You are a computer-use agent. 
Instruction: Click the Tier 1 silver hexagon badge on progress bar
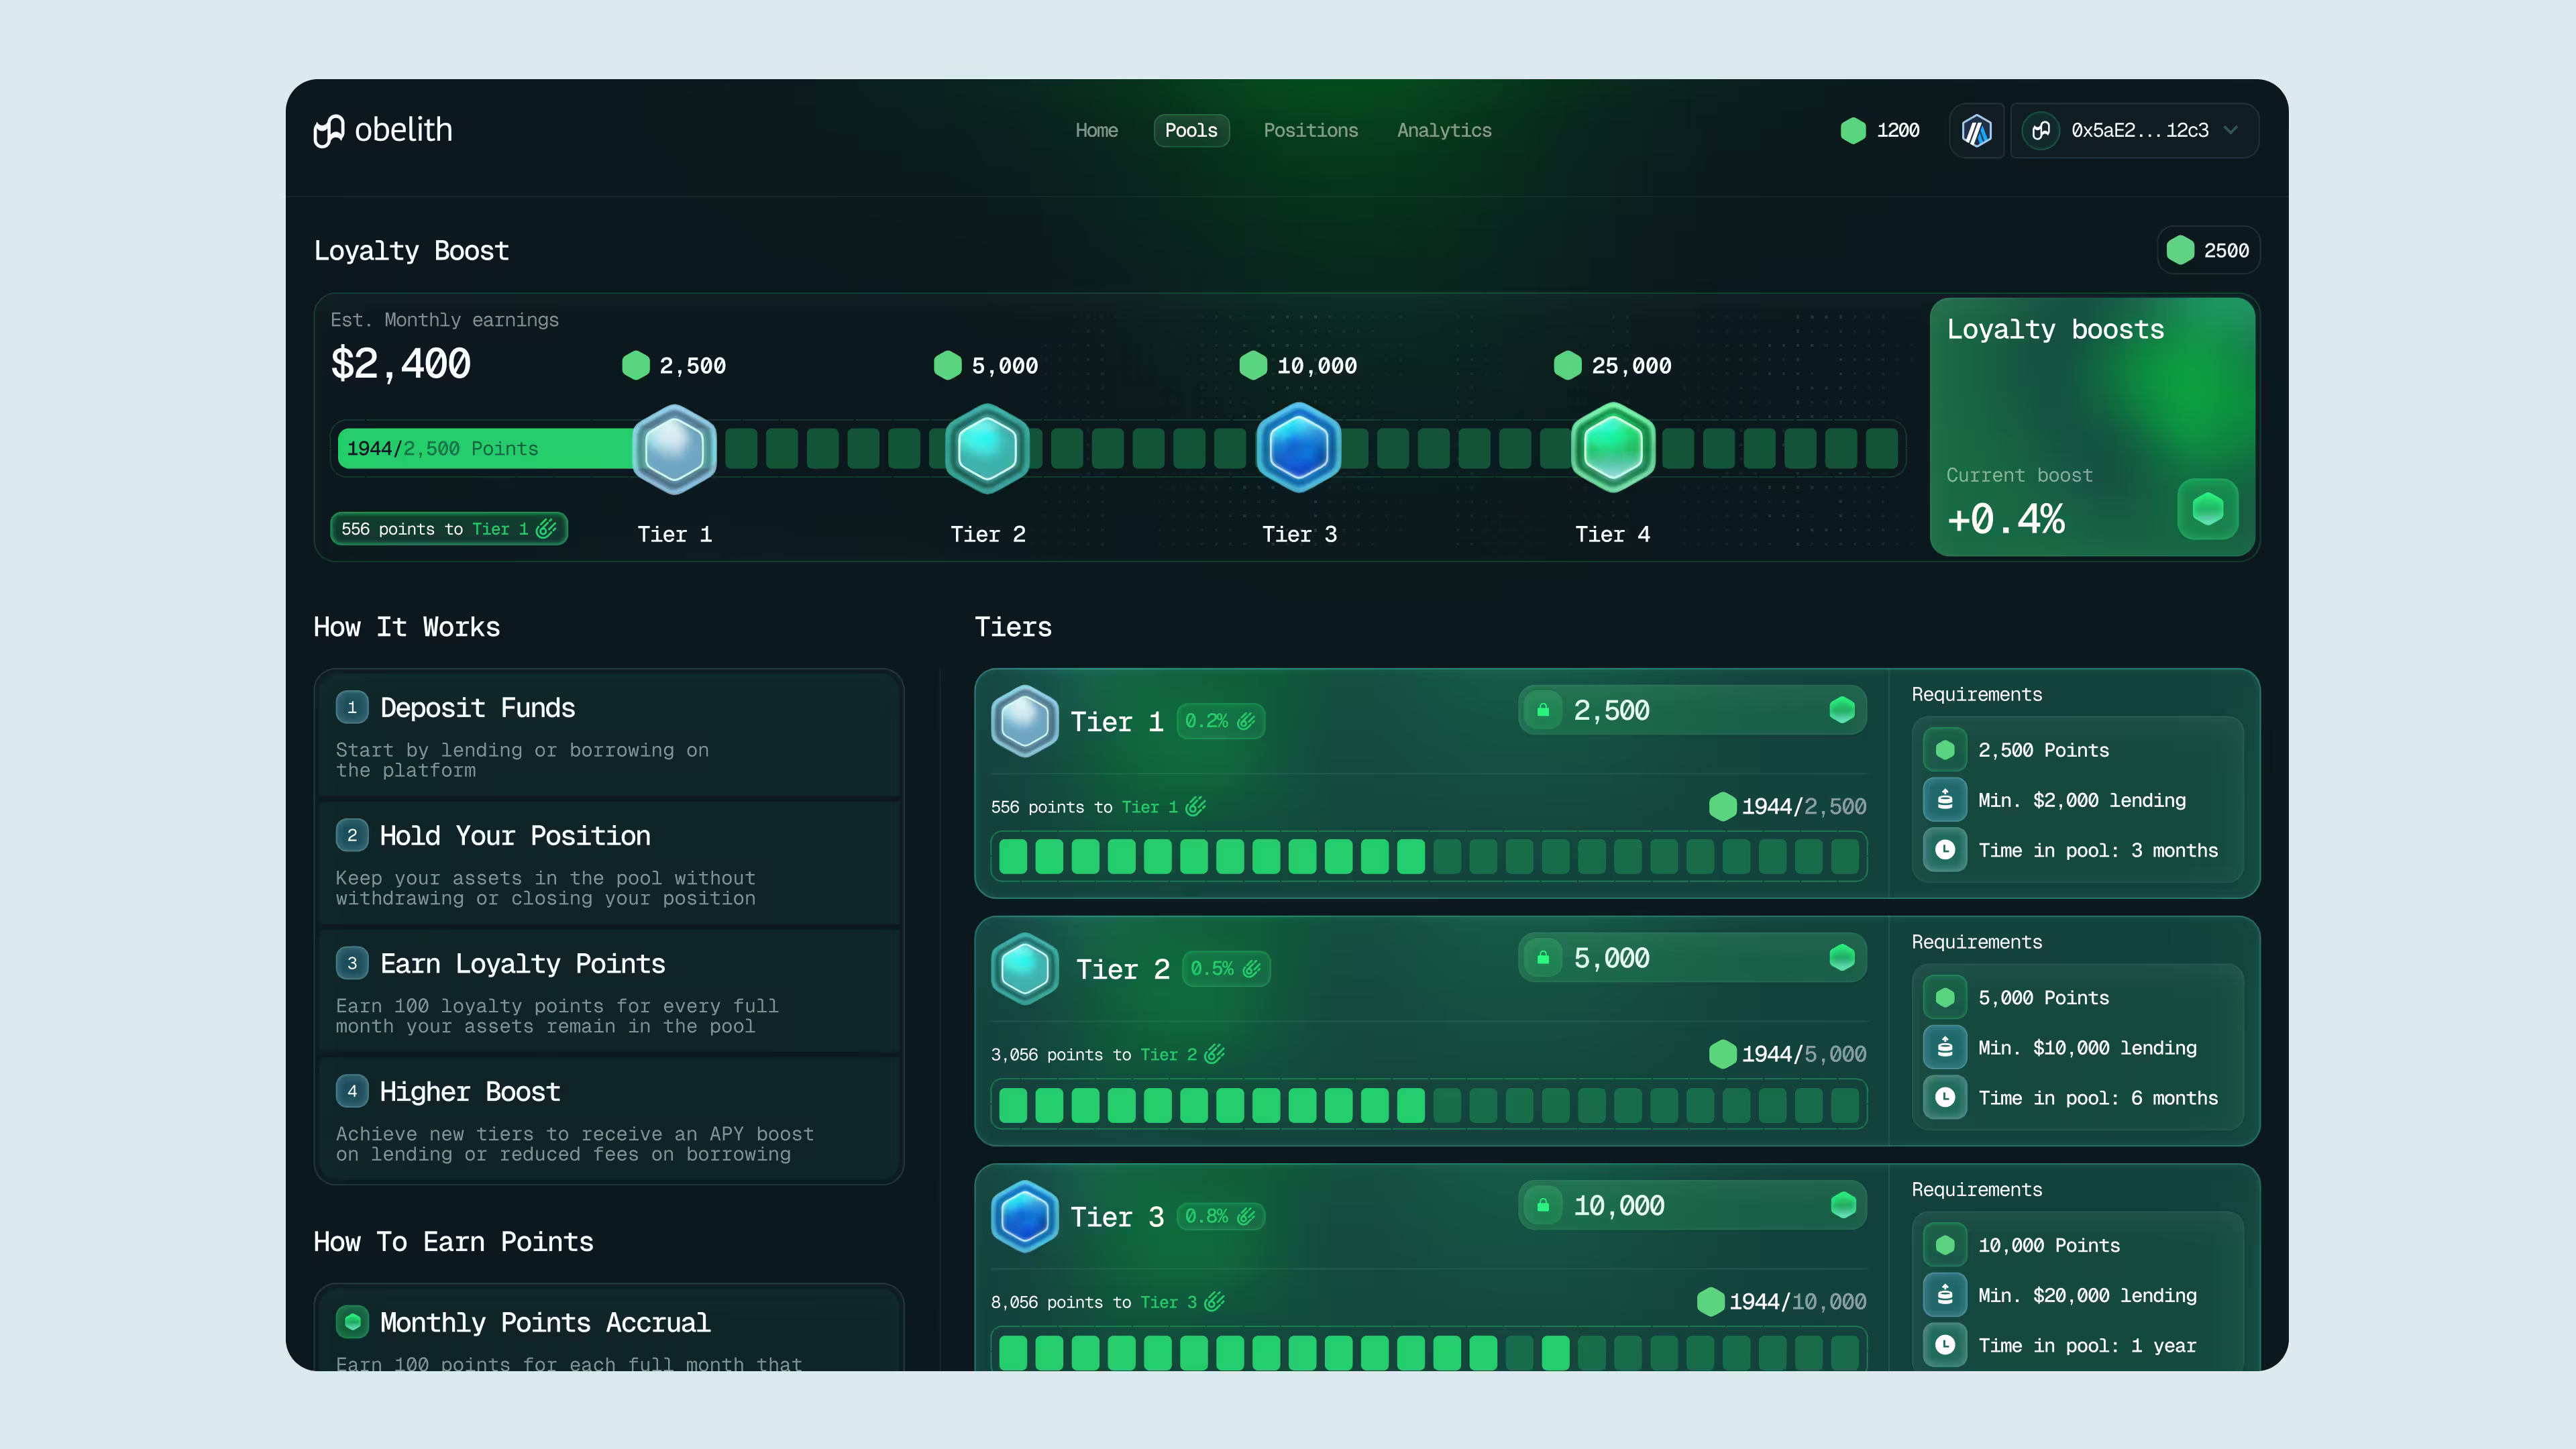675,449
